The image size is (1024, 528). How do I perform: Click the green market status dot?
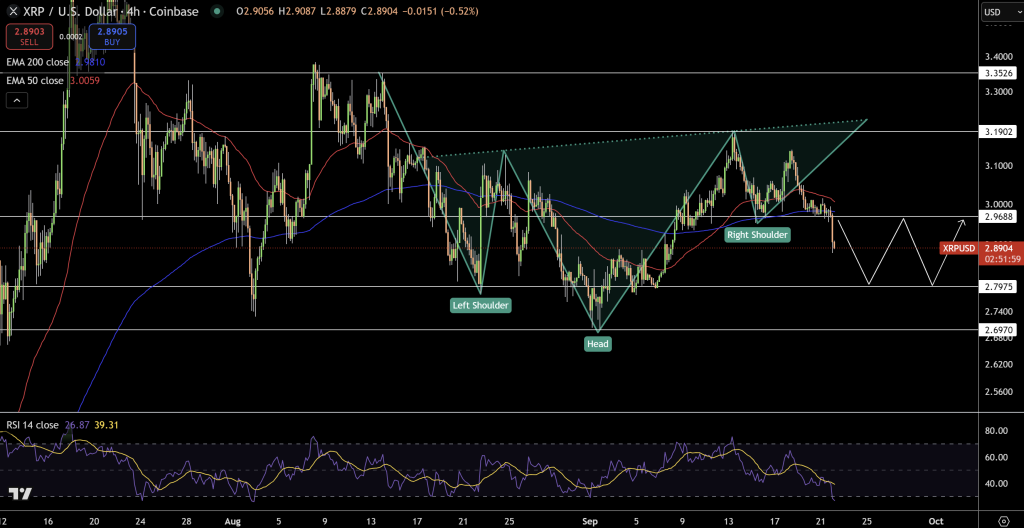click(217, 11)
